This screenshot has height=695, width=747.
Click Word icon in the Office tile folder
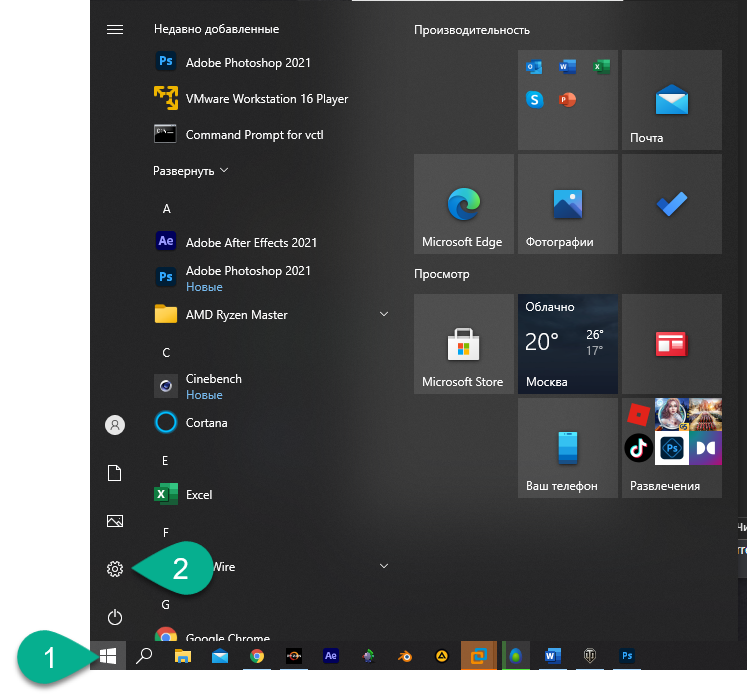pos(567,67)
